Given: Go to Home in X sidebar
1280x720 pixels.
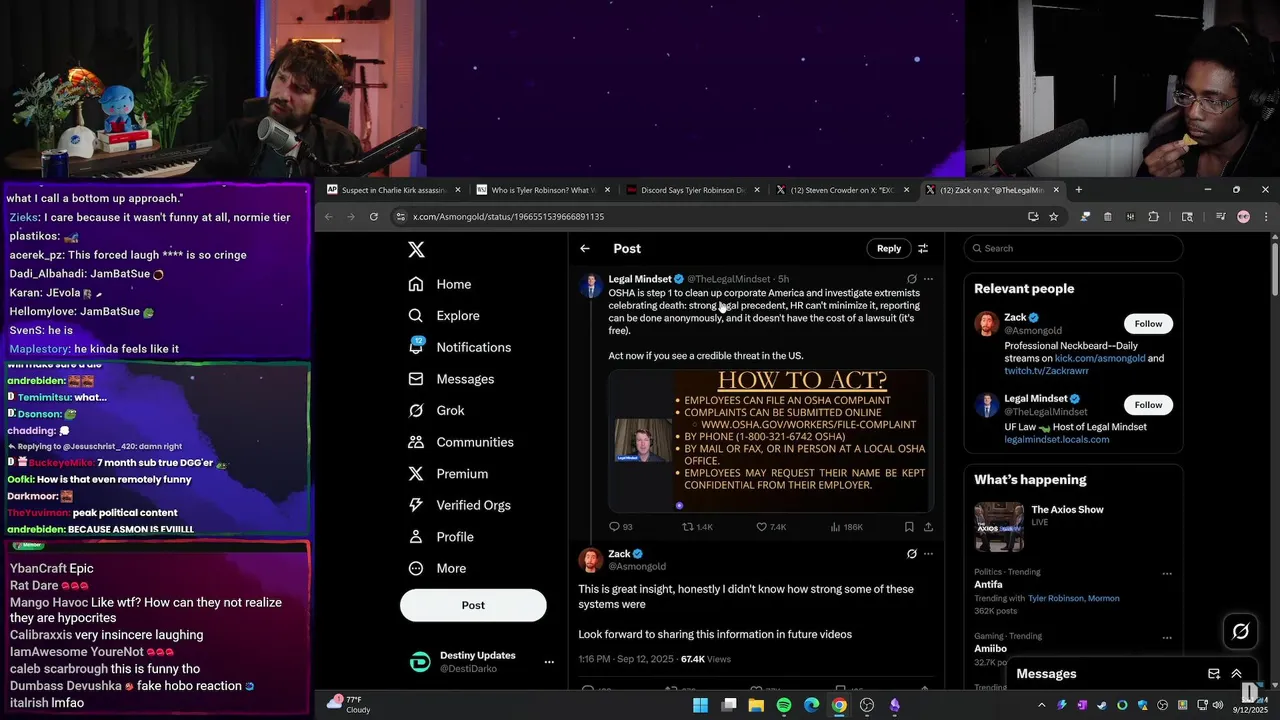Looking at the screenshot, I should (x=440, y=284).
